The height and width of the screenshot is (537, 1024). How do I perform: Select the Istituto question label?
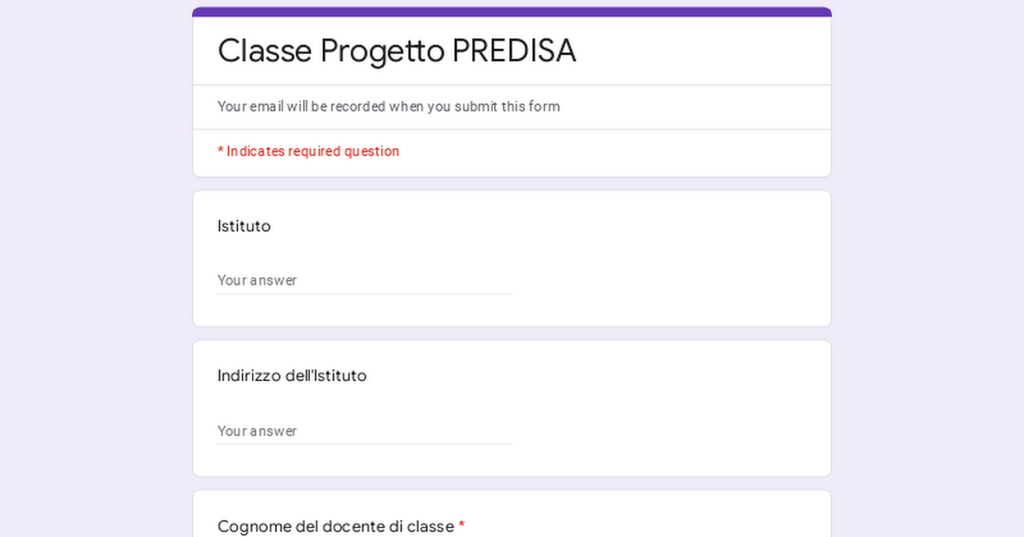pyautogui.click(x=244, y=226)
